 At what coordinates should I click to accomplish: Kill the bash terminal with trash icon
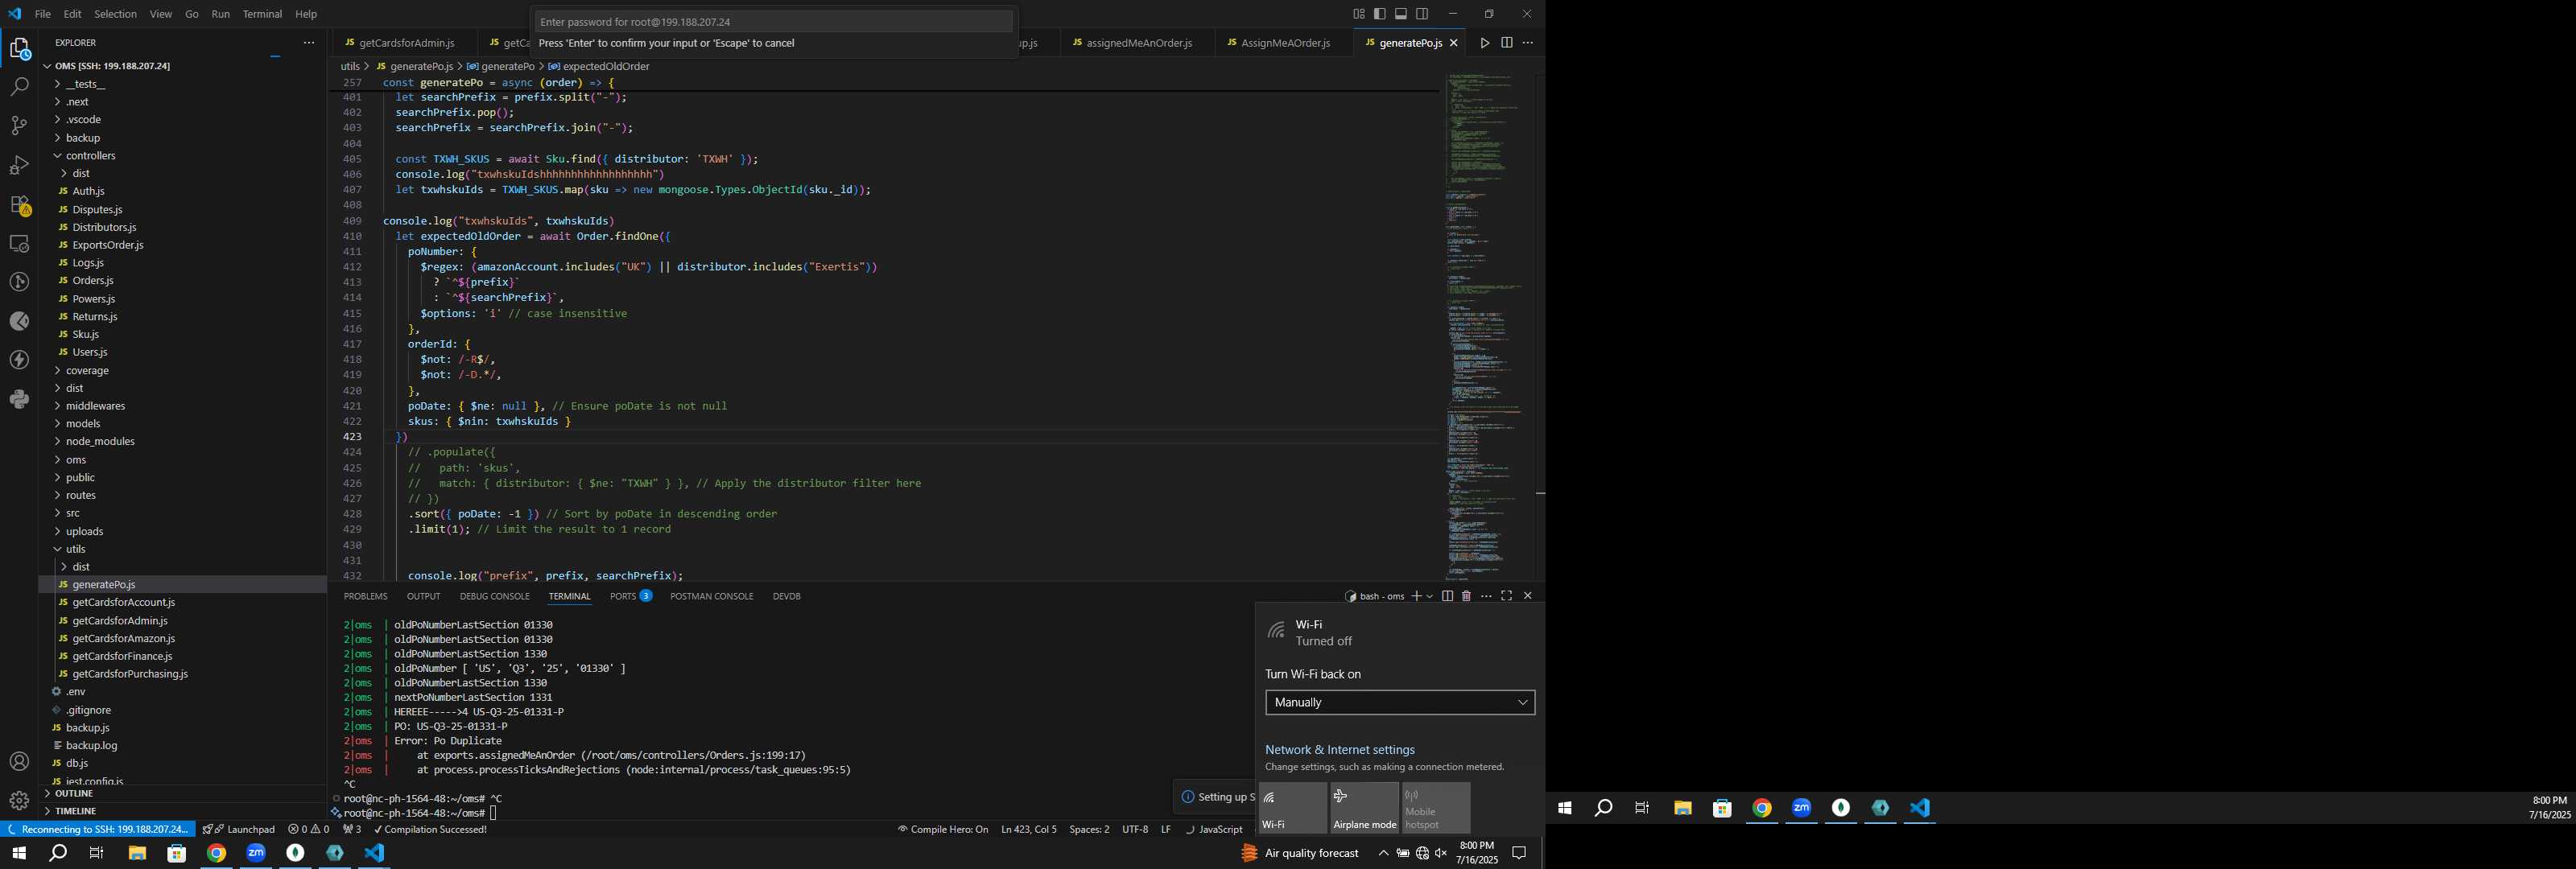[x=1466, y=596]
